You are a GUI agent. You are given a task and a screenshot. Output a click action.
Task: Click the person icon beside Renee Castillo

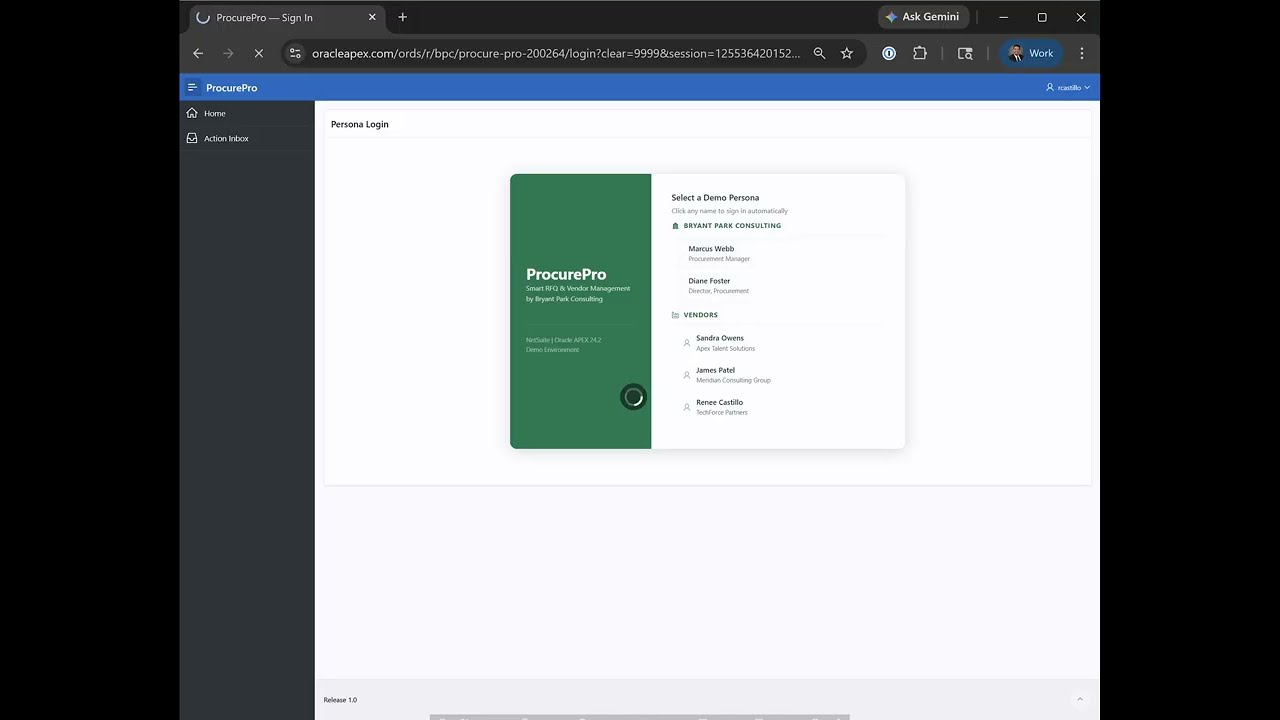pos(686,407)
